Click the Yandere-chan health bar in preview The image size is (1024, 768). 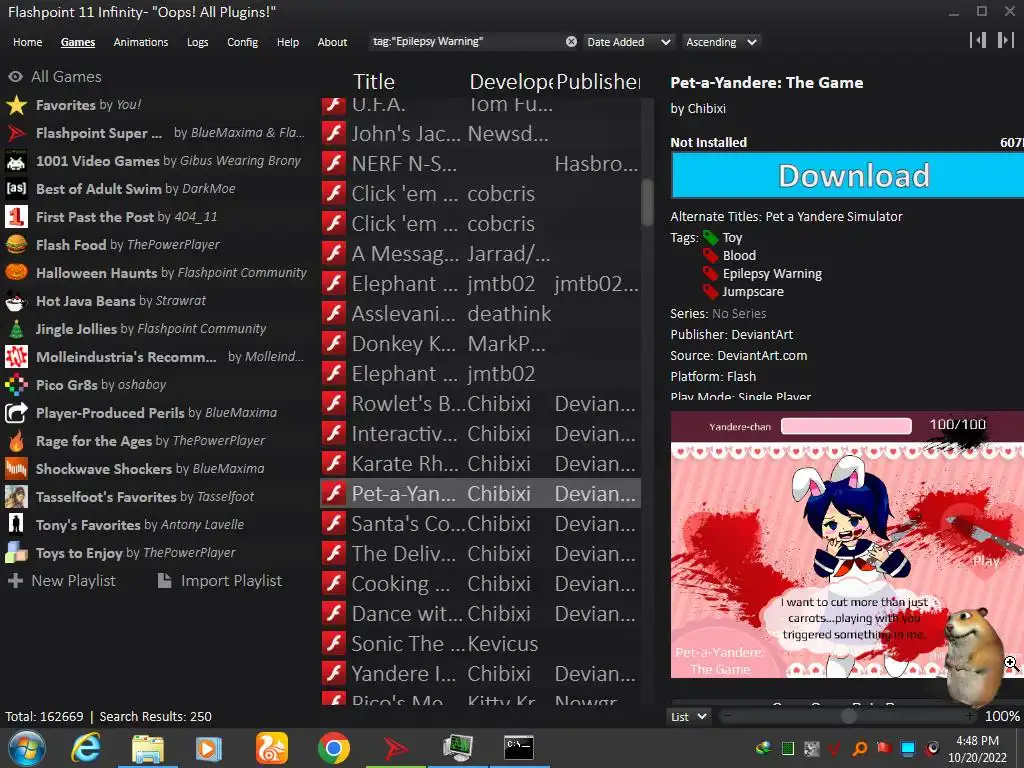pos(846,426)
